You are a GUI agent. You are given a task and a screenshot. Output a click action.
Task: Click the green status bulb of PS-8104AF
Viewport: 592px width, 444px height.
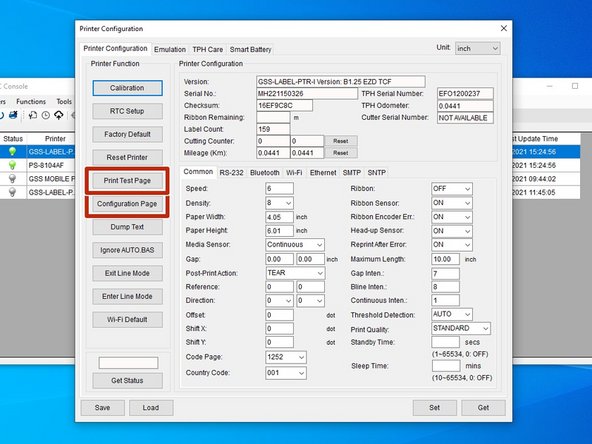12,165
